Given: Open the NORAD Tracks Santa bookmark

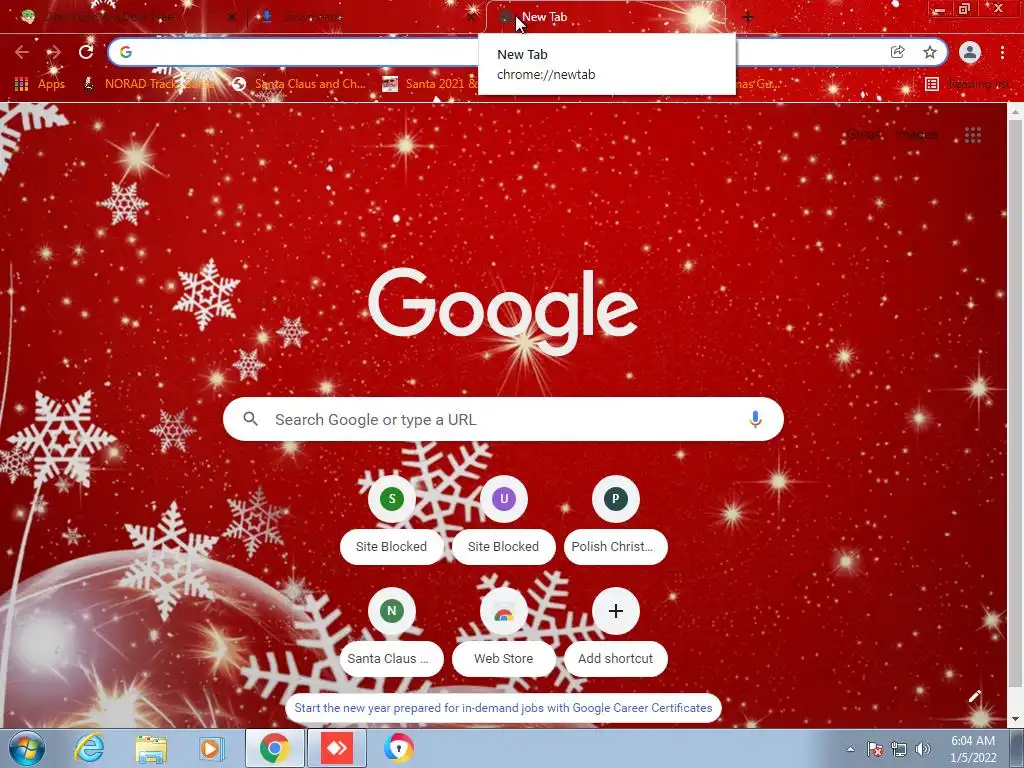Looking at the screenshot, I should (x=148, y=84).
